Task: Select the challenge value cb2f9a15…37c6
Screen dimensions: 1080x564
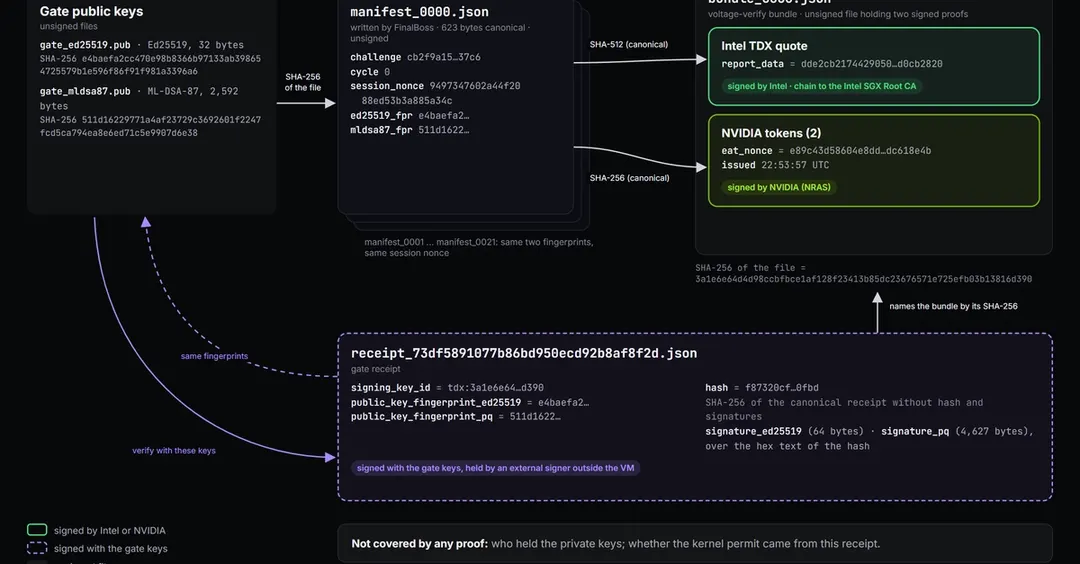Action: (x=444, y=57)
